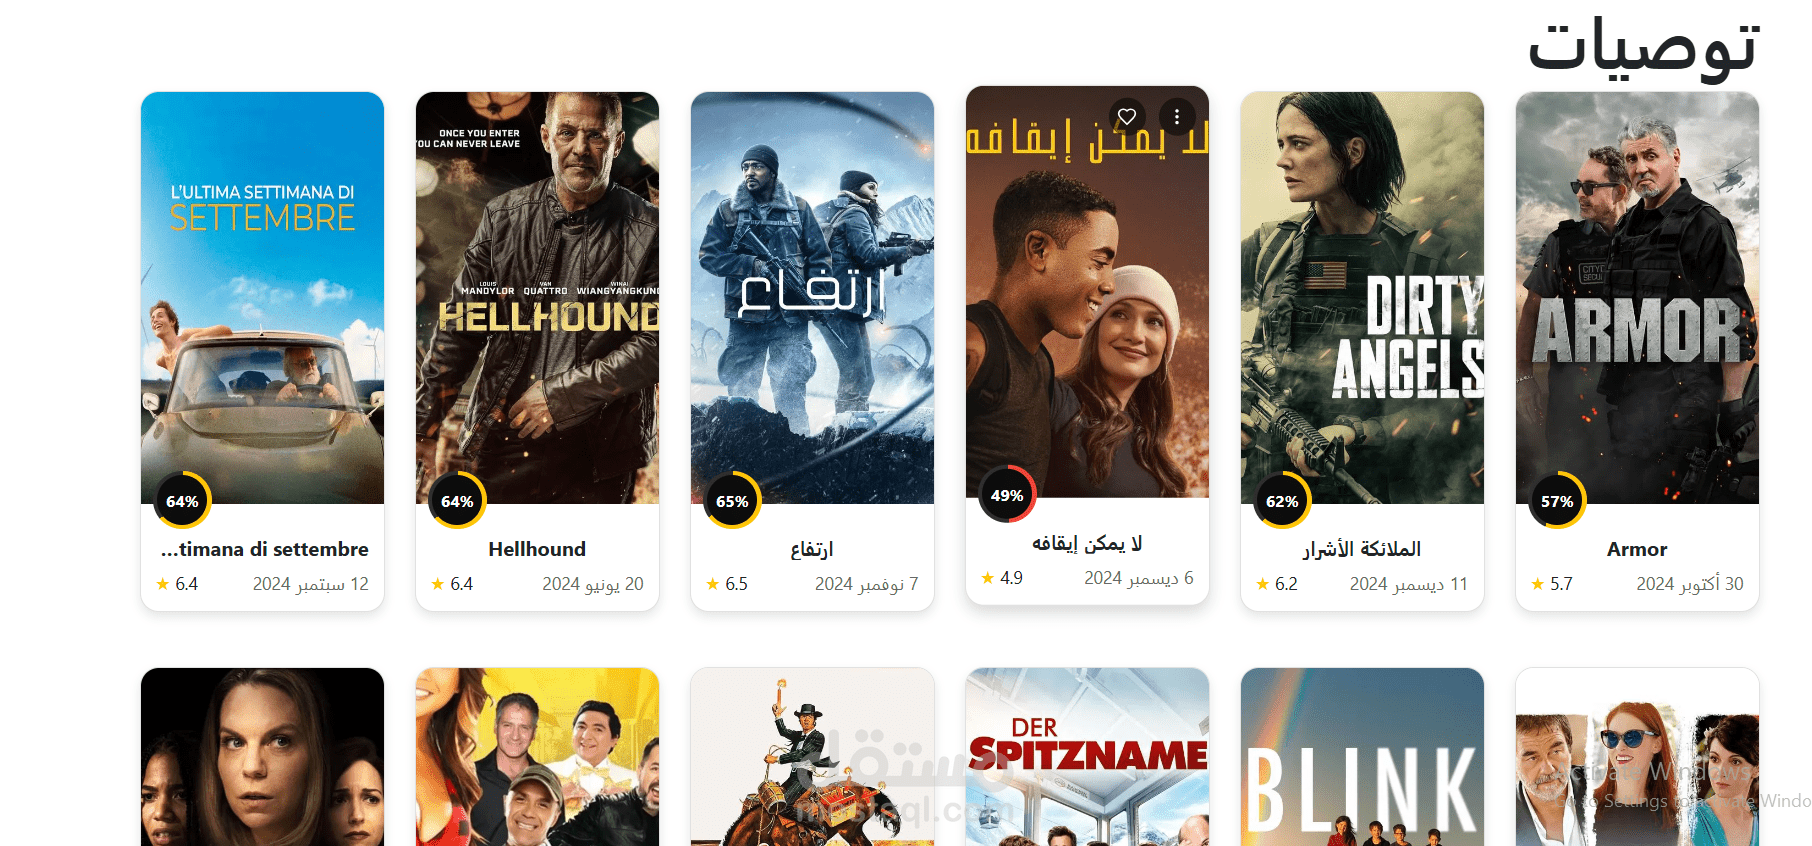Click the star rating 5.7 under Armor
The width and height of the screenshot is (1812, 846).
pos(1551,584)
